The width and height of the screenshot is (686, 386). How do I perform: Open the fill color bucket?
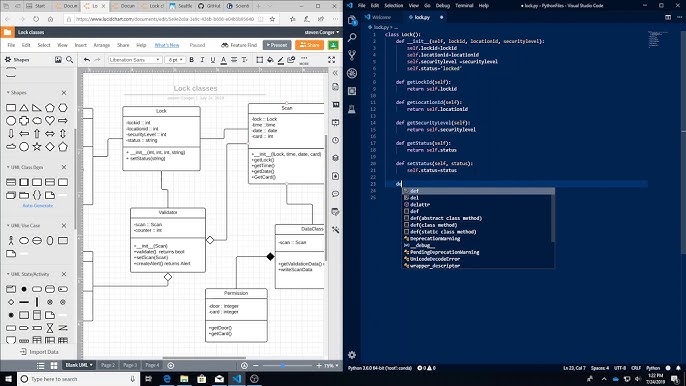tap(270, 60)
